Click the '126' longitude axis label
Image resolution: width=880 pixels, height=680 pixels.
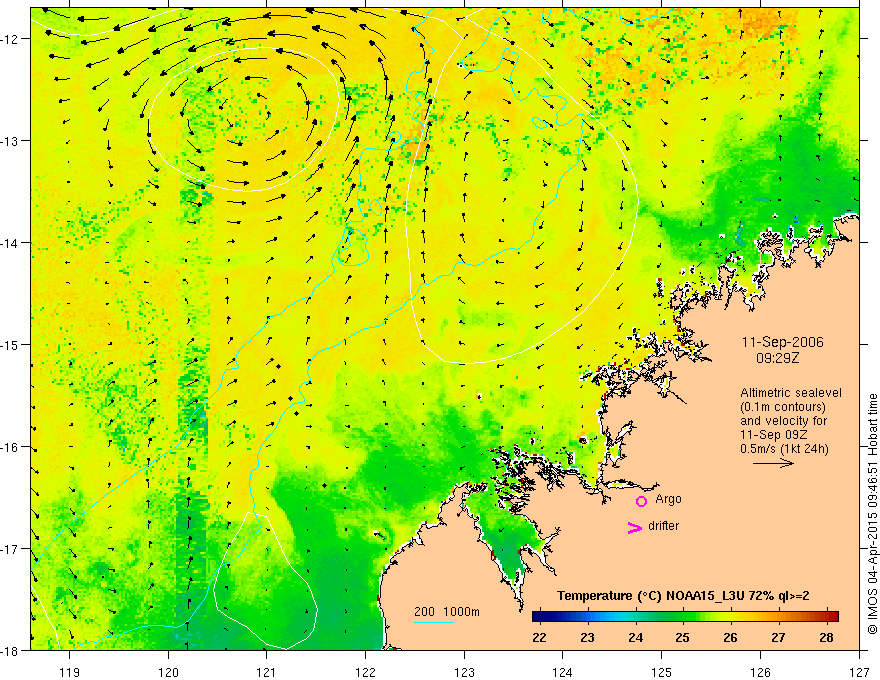tap(760, 672)
